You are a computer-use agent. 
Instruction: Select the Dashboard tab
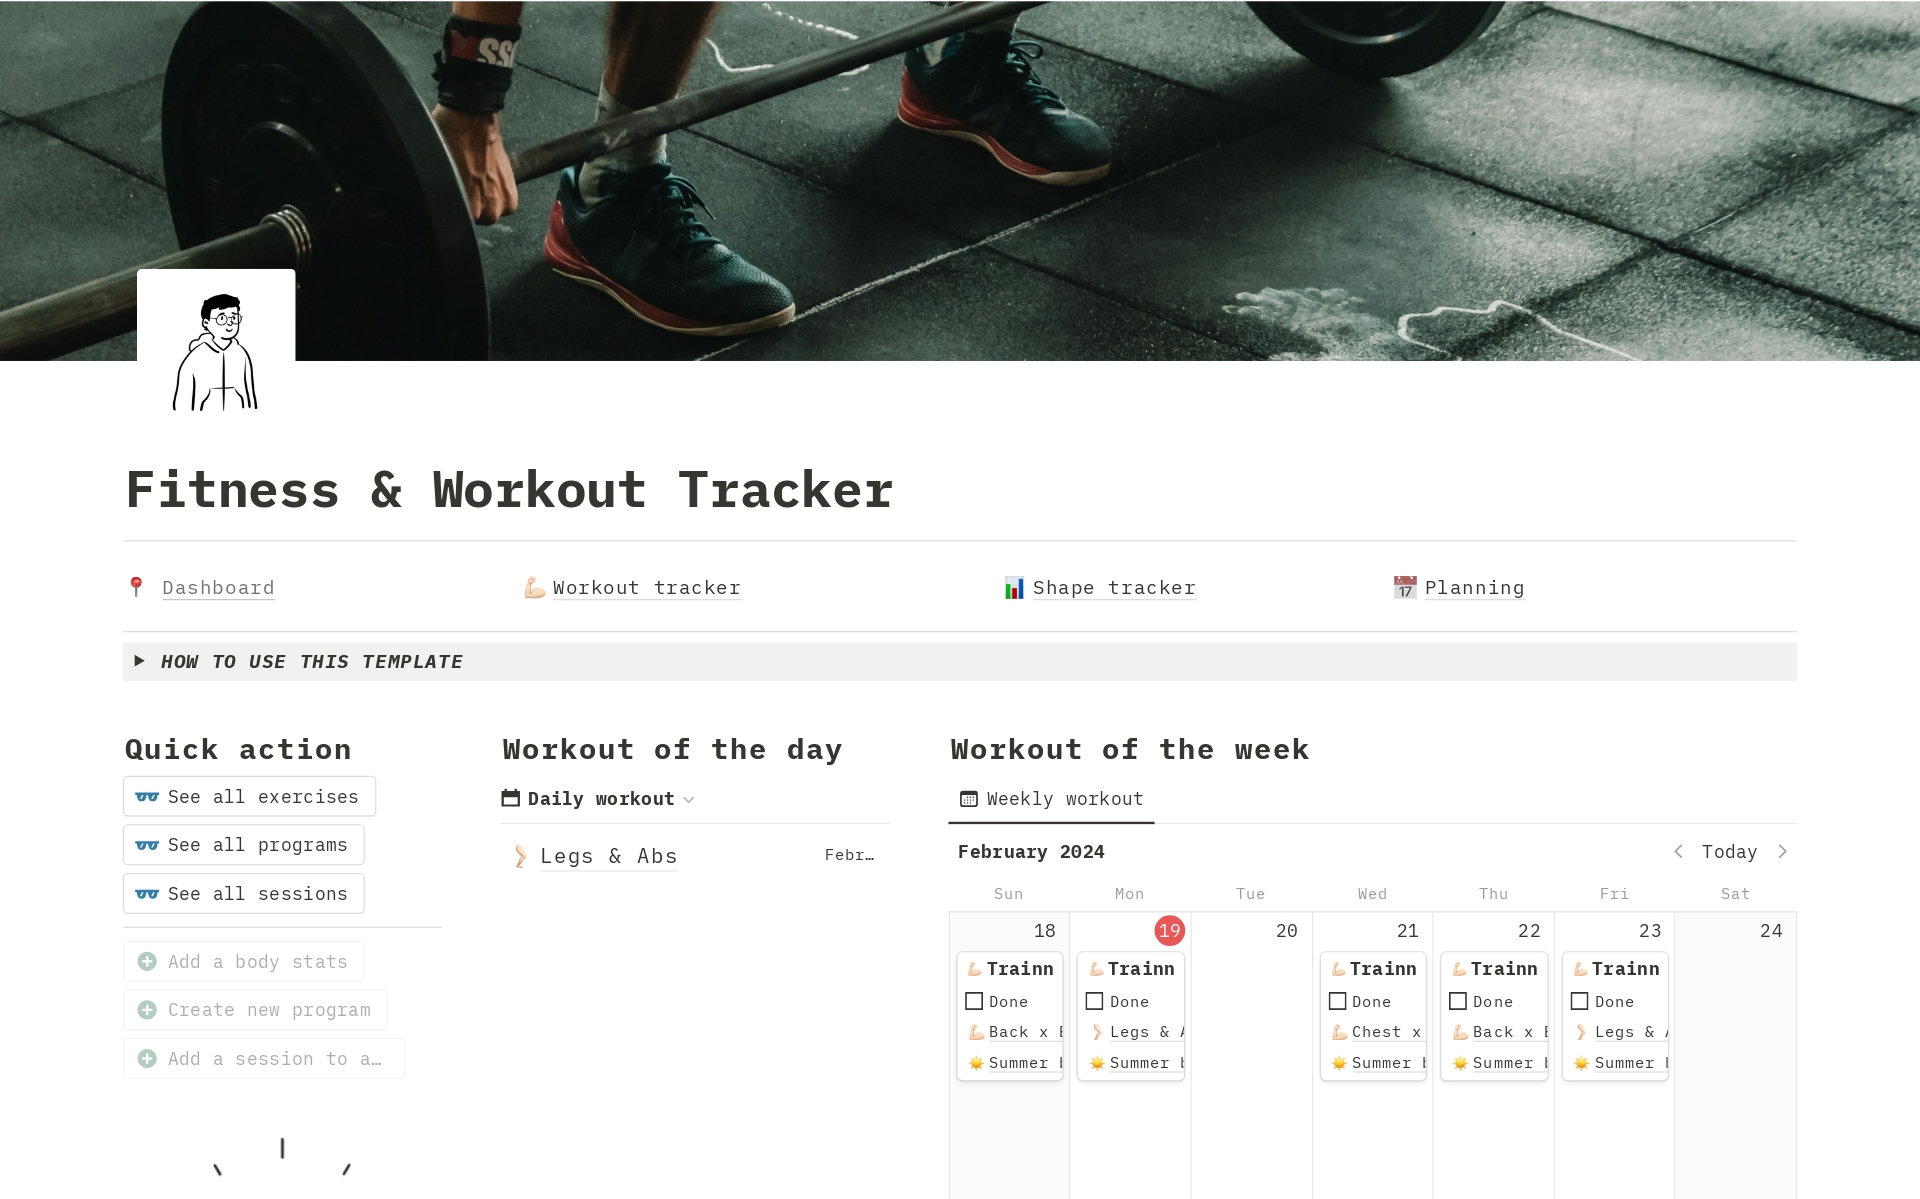[215, 586]
